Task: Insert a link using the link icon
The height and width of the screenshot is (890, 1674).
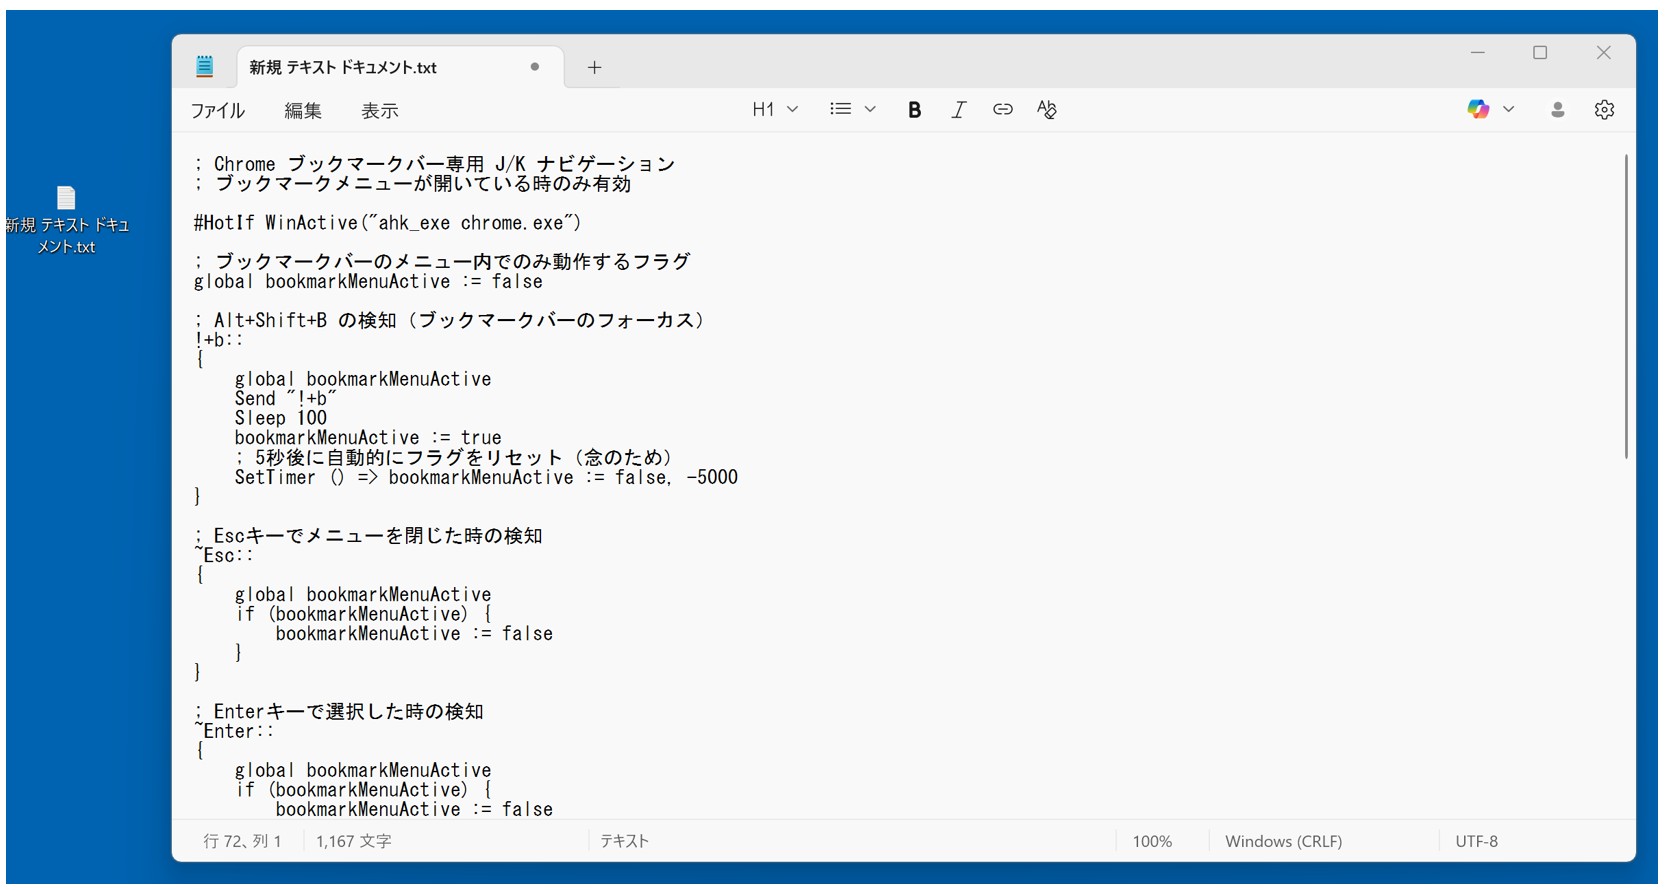Action: coord(1002,110)
